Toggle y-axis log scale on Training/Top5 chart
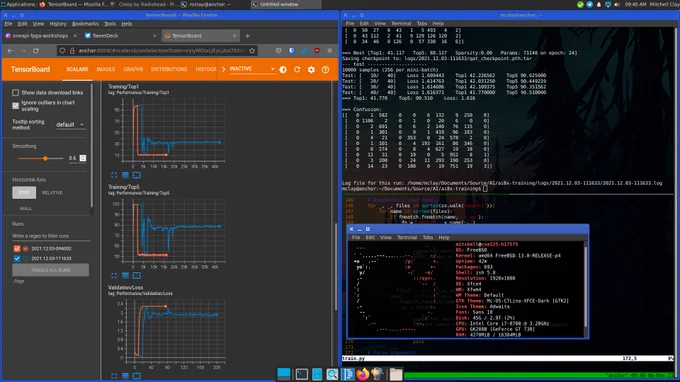Viewport: 680px width, 382px height. (125, 275)
